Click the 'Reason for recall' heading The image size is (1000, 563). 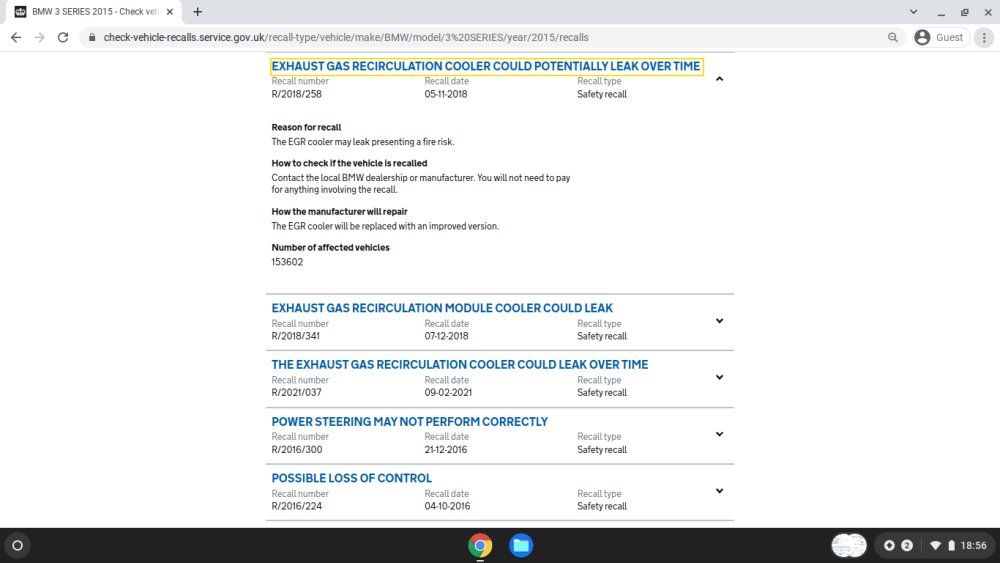[x=306, y=128]
